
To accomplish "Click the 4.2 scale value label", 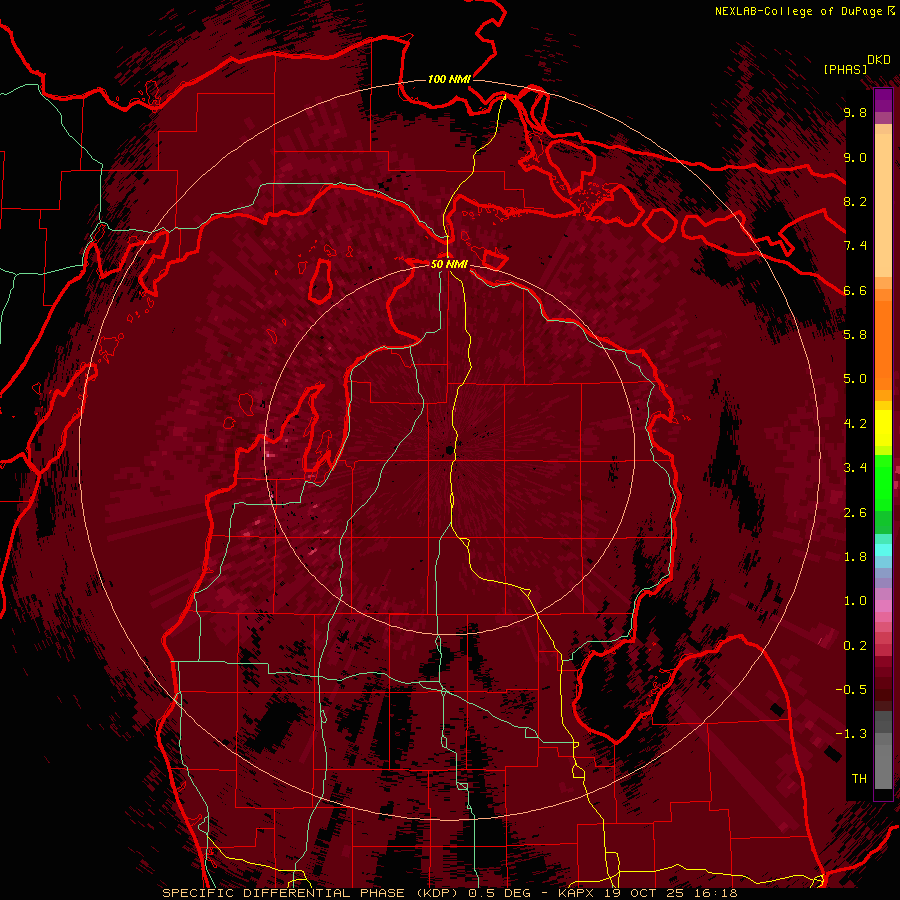I will (855, 424).
